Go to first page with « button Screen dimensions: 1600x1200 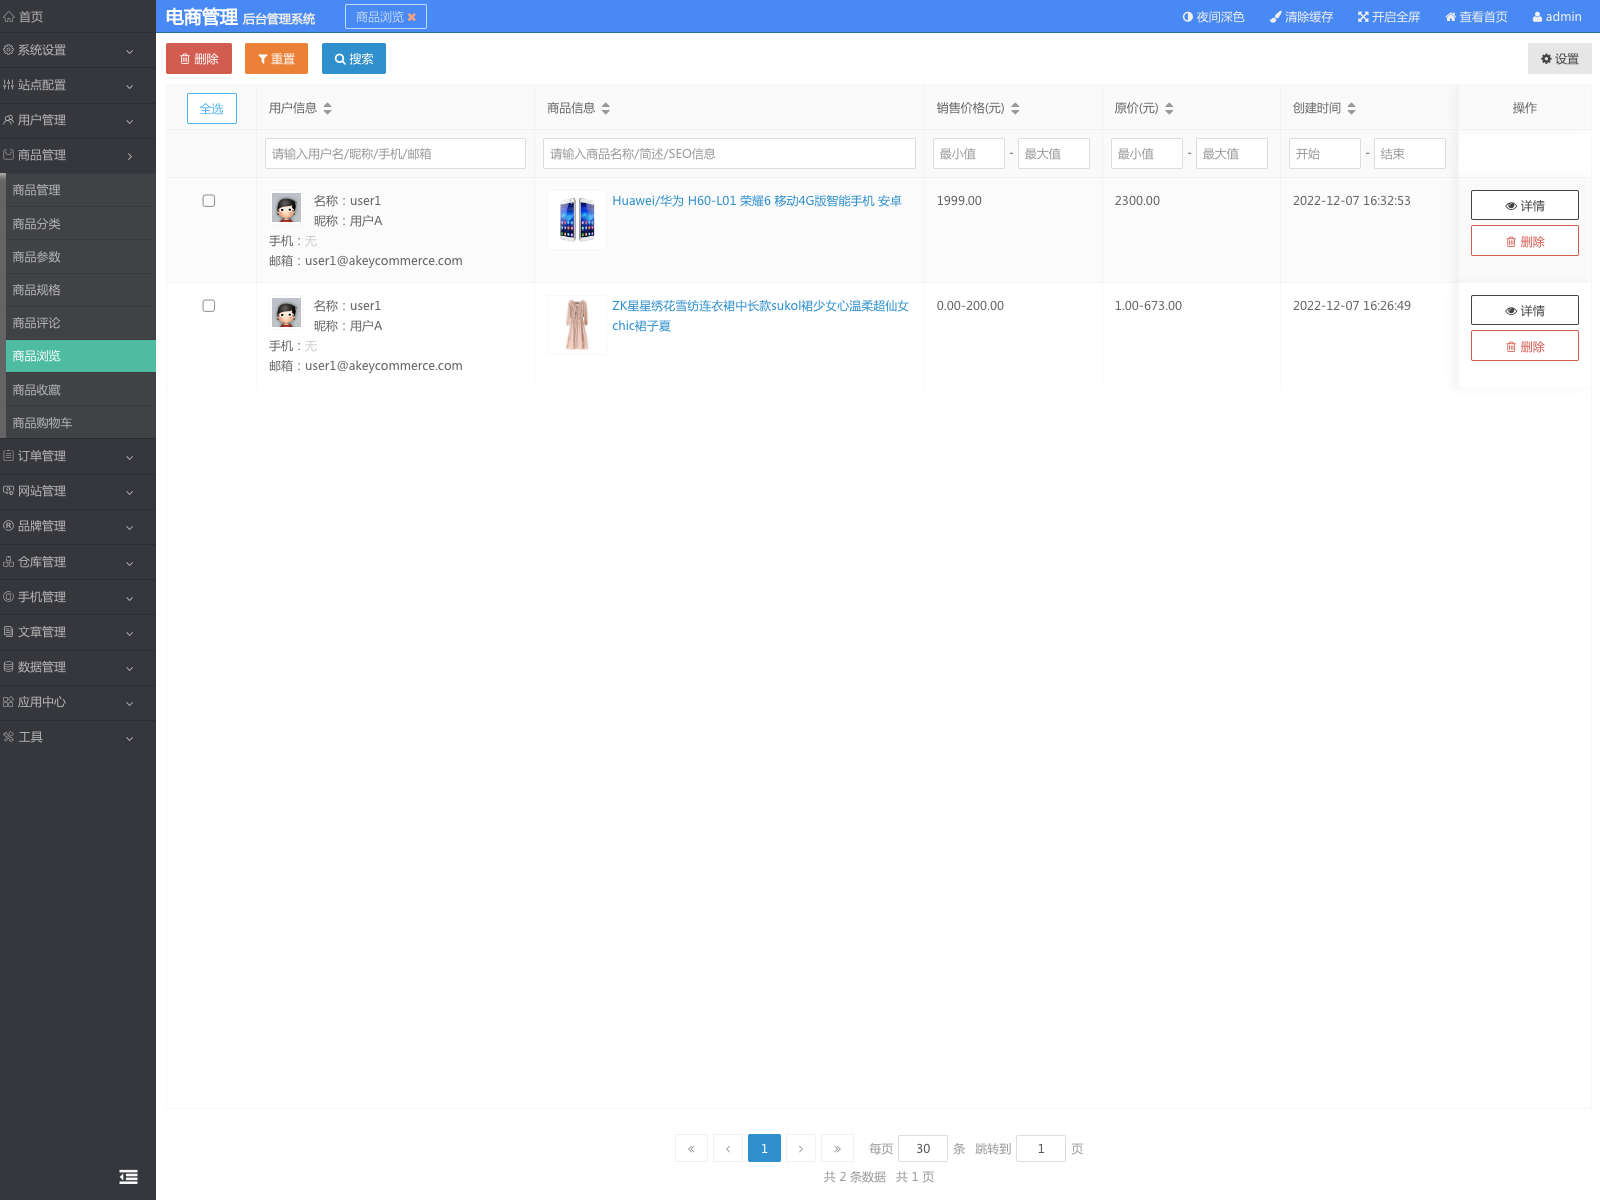click(691, 1148)
